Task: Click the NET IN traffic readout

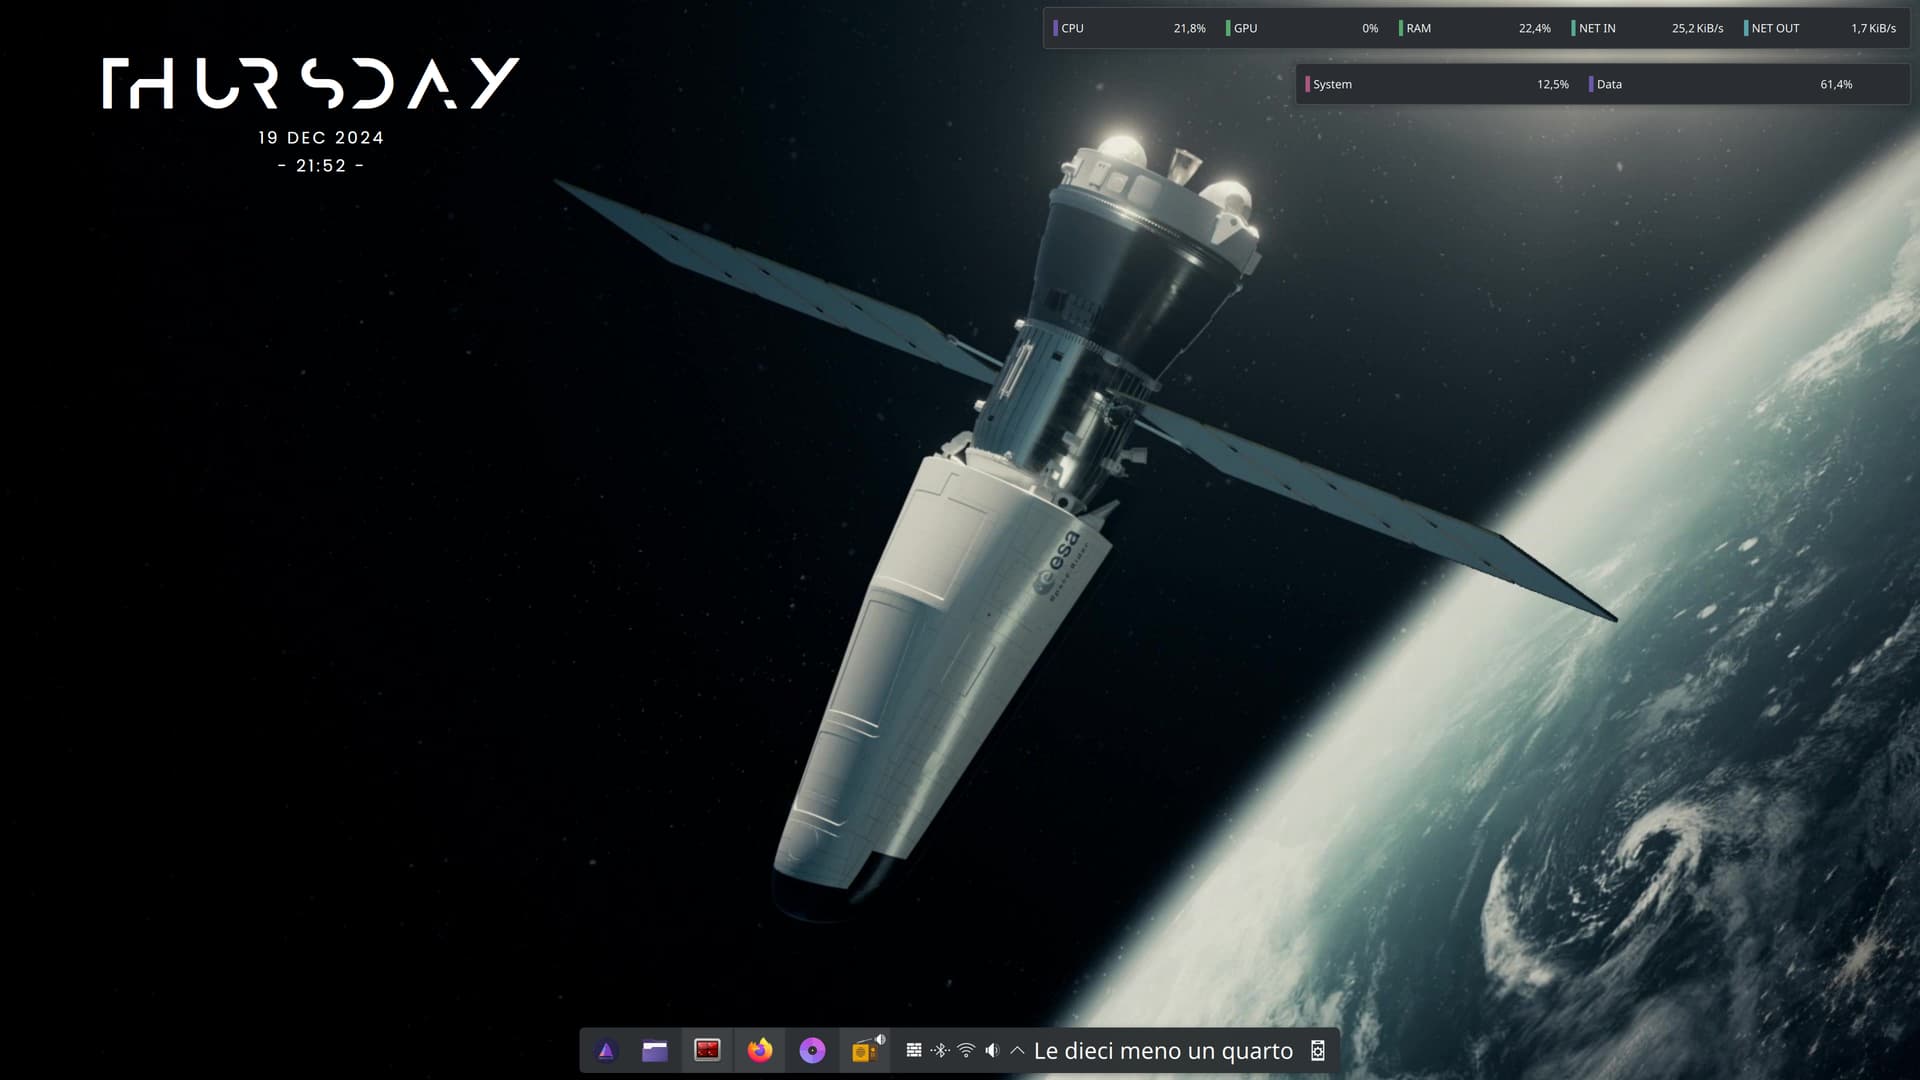Action: [x=1648, y=28]
